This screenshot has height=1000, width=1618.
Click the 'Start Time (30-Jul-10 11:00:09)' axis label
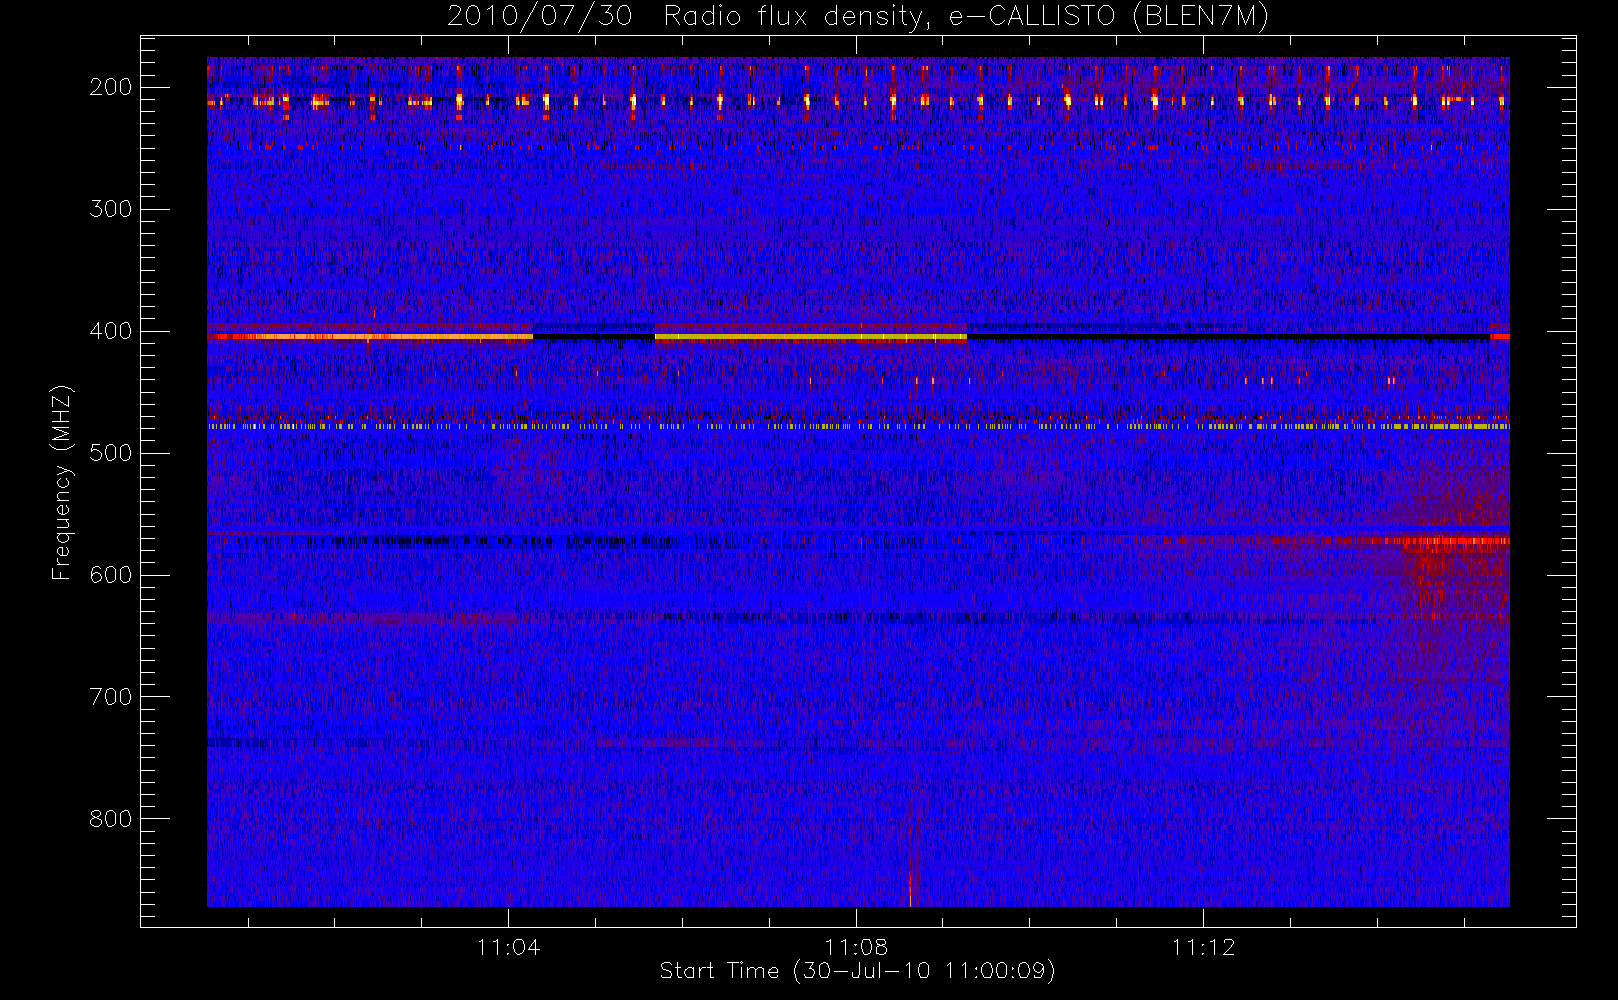tap(858, 971)
